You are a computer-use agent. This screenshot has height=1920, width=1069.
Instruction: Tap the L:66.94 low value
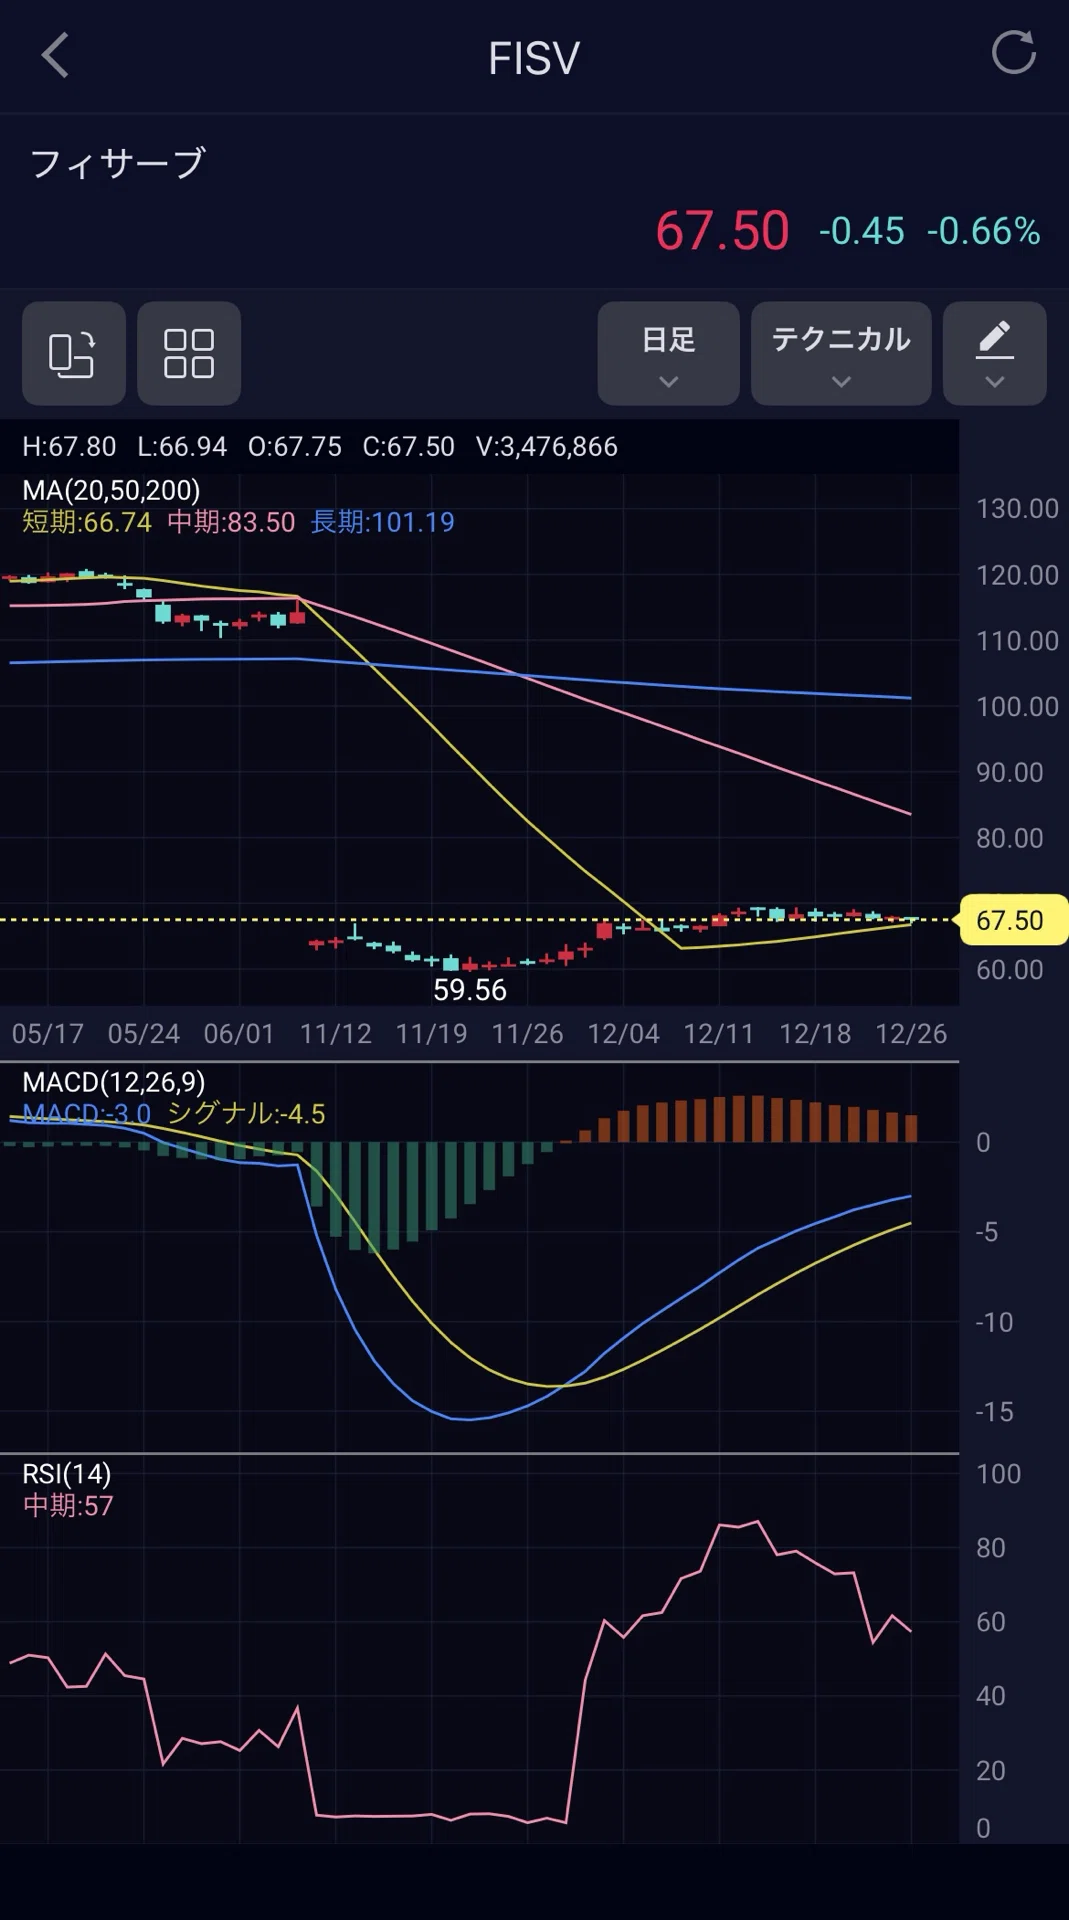coord(182,446)
